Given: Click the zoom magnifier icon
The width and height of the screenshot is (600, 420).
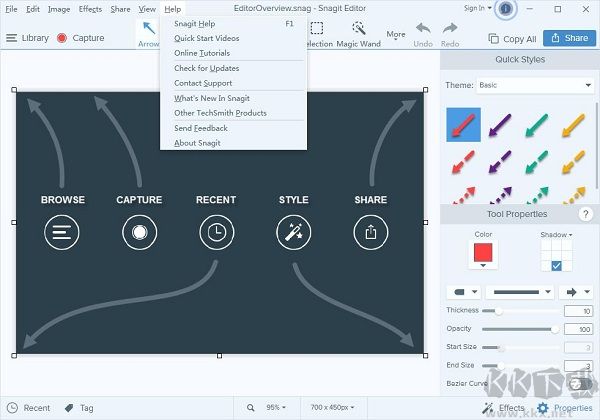Looking at the screenshot, I should pyautogui.click(x=250, y=408).
